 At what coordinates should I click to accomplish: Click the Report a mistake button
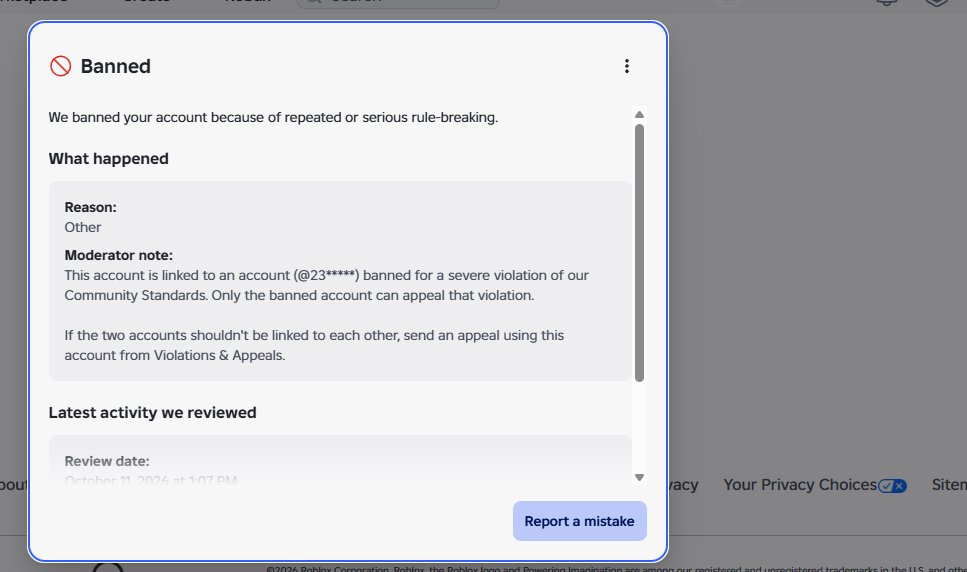pos(580,521)
